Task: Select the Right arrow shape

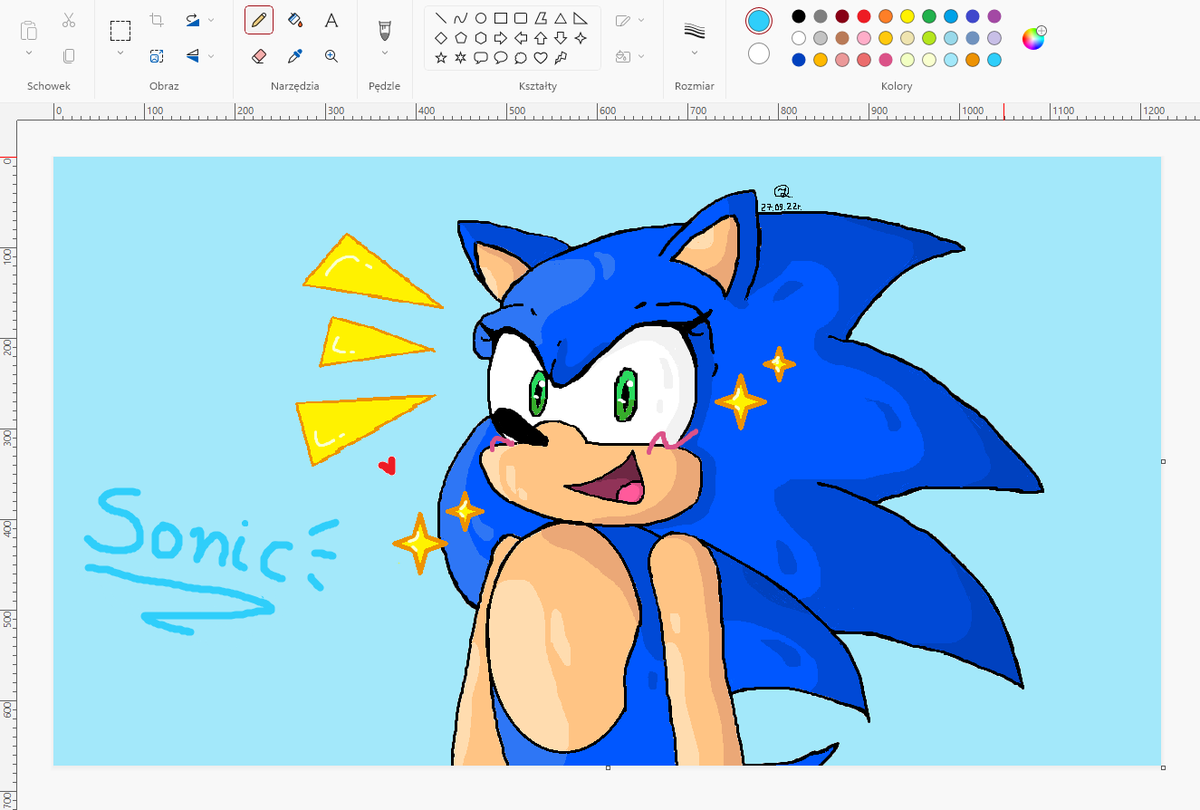Action: (501, 38)
